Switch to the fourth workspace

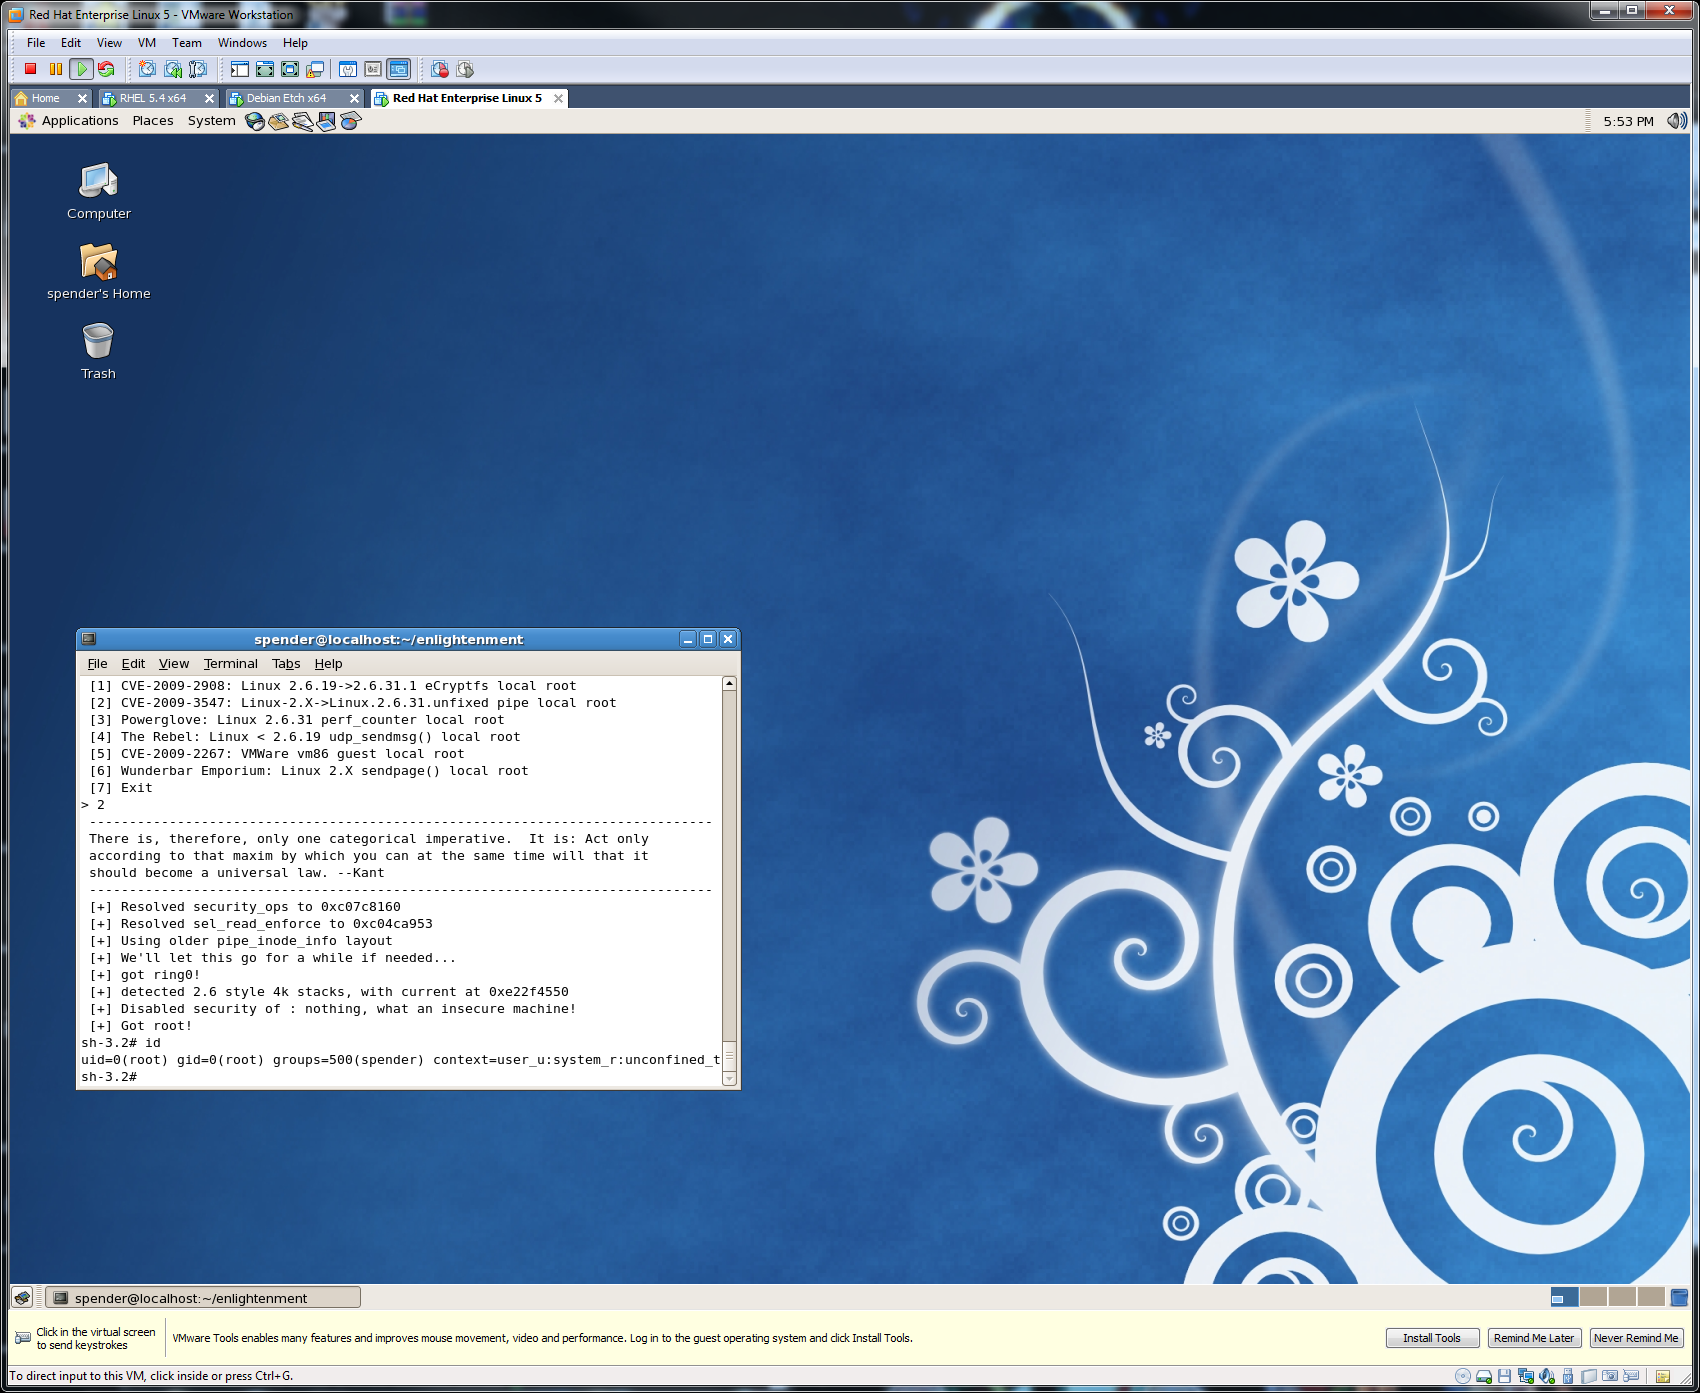coord(1651,1298)
